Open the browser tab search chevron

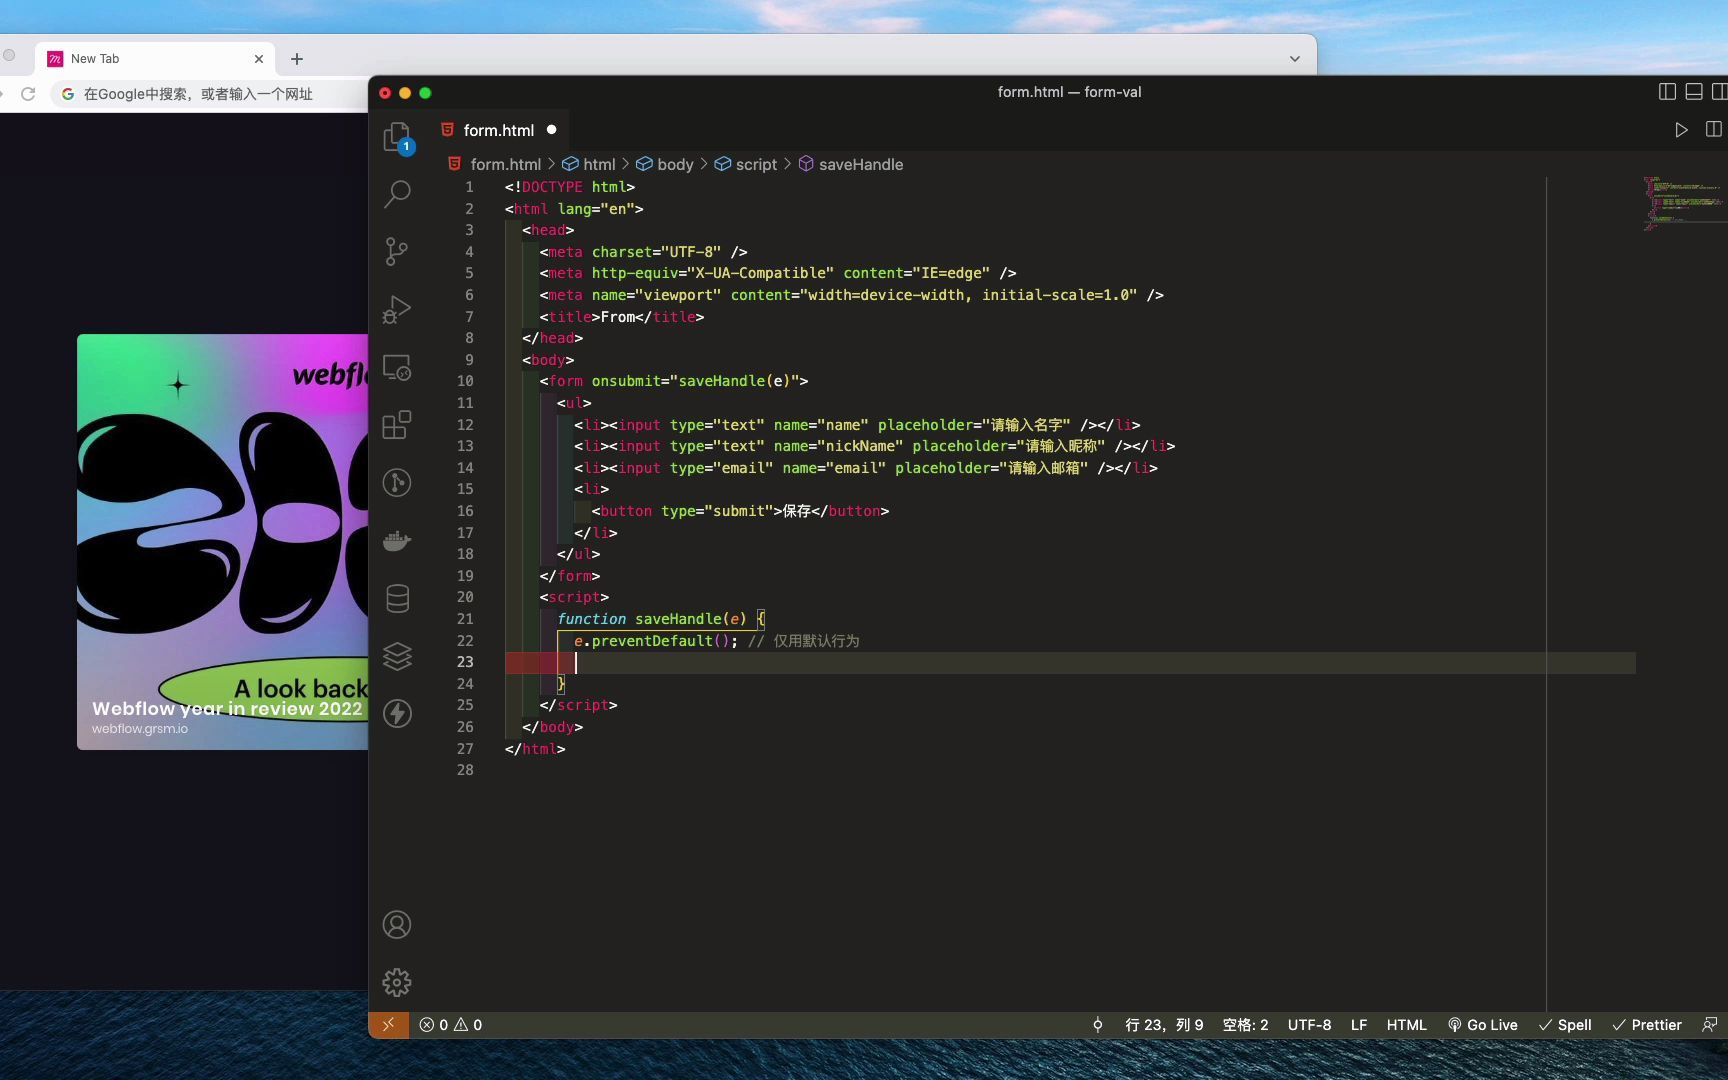(x=1294, y=59)
